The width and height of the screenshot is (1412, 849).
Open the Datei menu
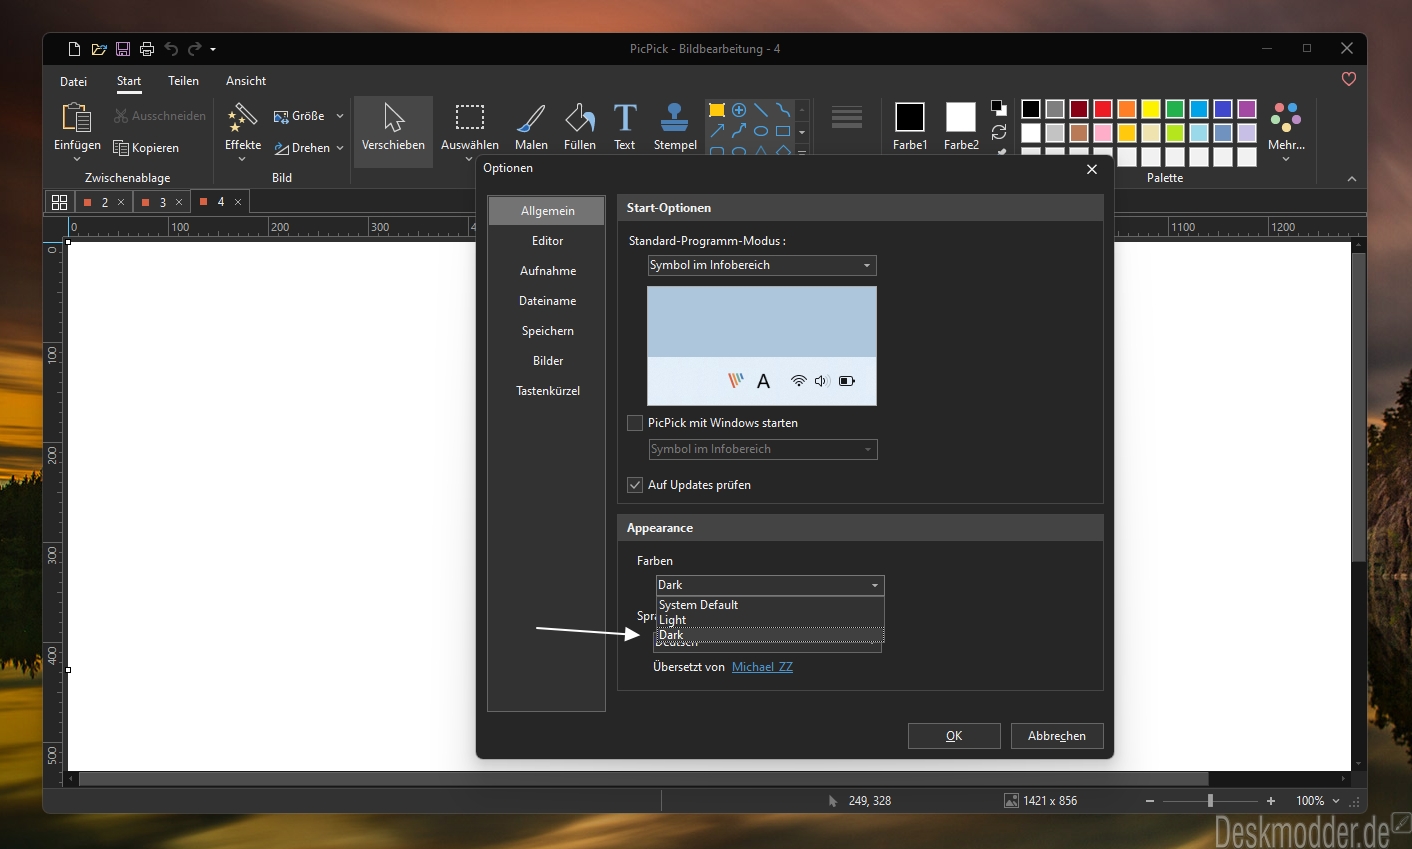click(x=74, y=81)
